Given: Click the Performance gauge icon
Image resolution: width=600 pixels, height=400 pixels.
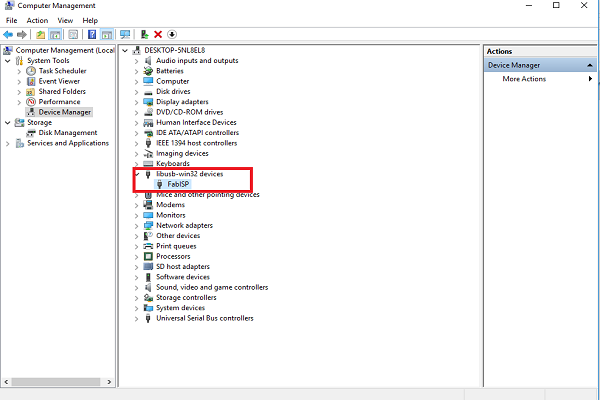Looking at the screenshot, I should [31, 102].
